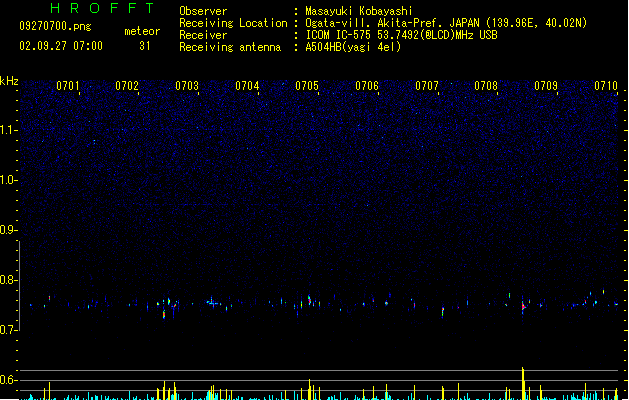
Task: Click the Receiving Location label
Action: coord(233,23)
